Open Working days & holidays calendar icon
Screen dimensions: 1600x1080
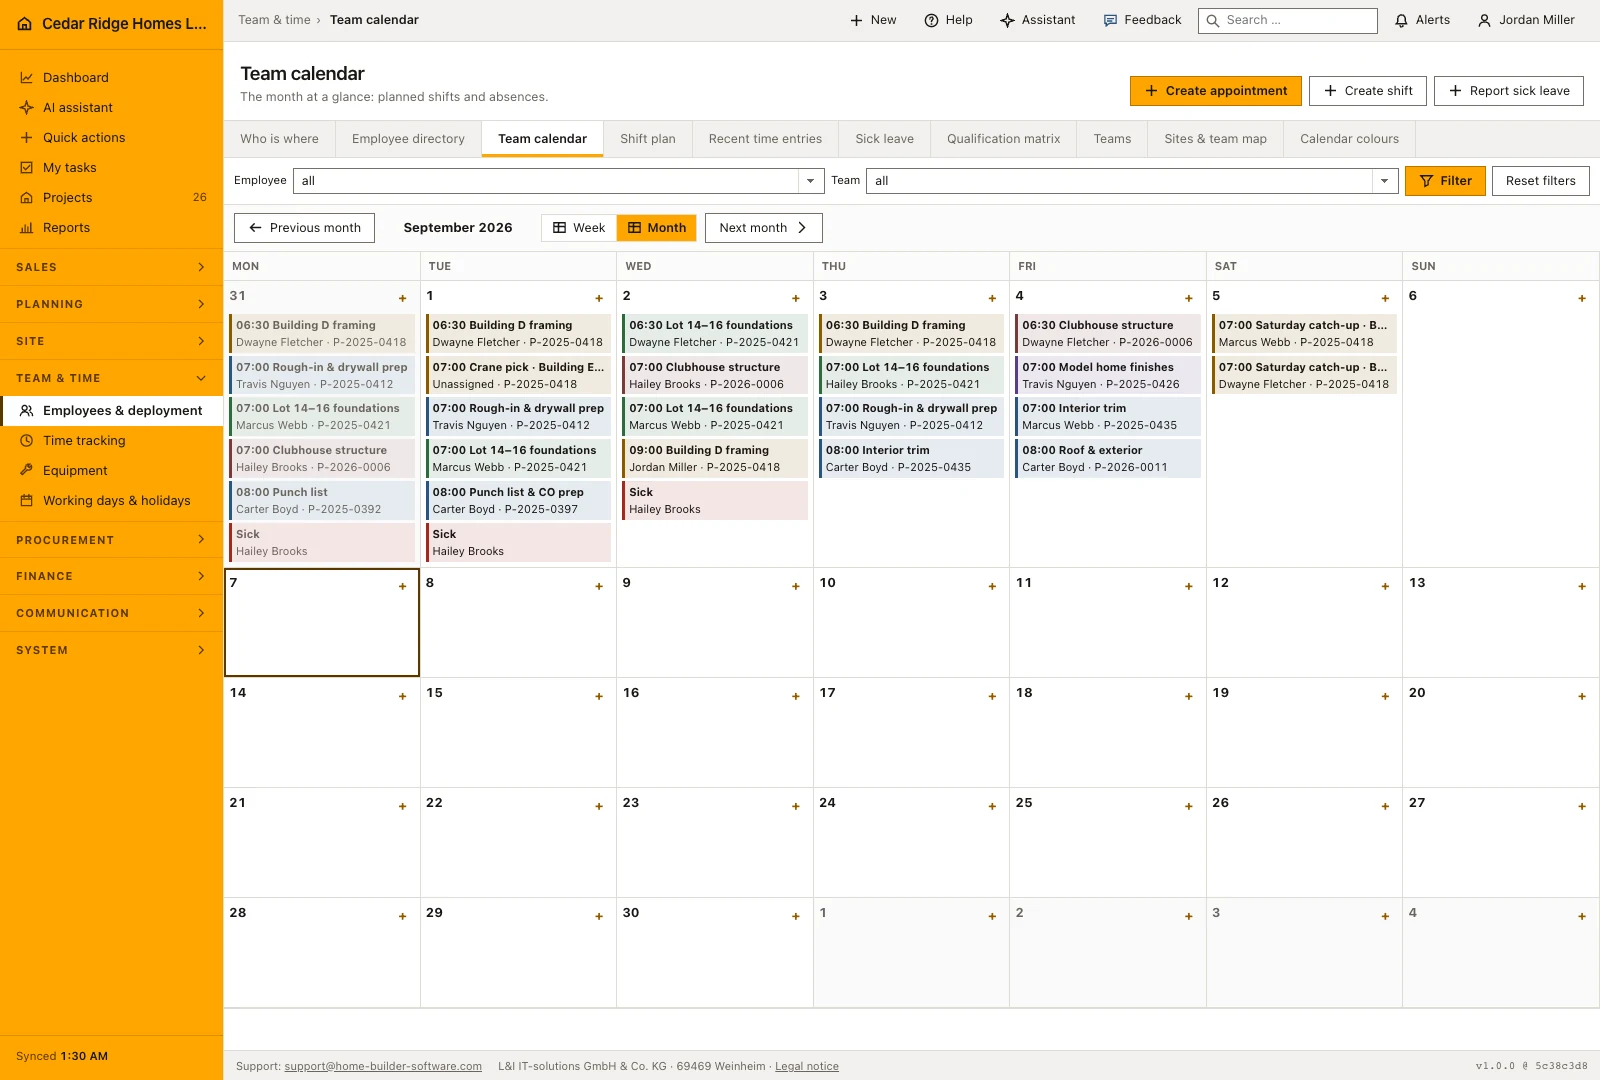tap(27, 501)
